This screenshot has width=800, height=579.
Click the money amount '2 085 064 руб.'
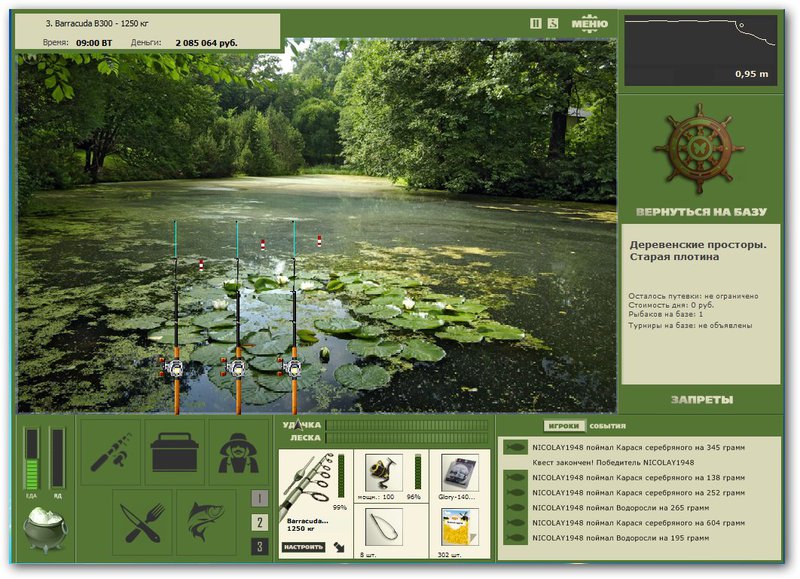(x=206, y=43)
